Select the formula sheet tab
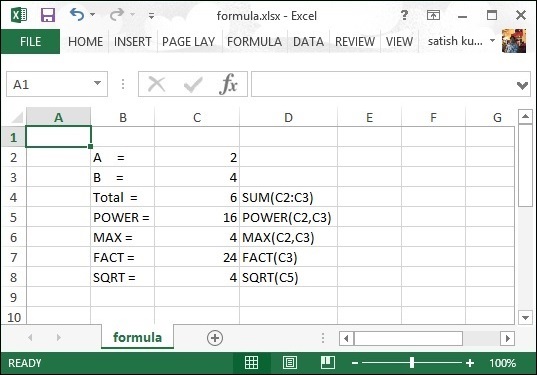This screenshot has height=375, width=537. [x=137, y=337]
